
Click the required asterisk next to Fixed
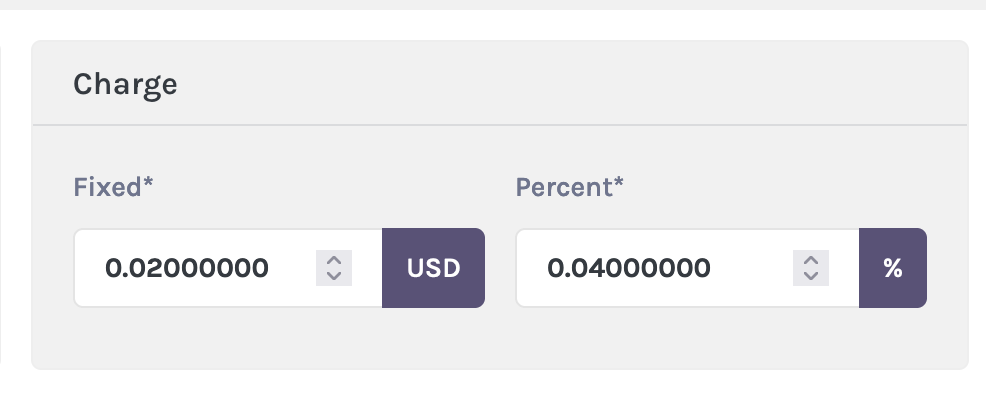(x=147, y=185)
